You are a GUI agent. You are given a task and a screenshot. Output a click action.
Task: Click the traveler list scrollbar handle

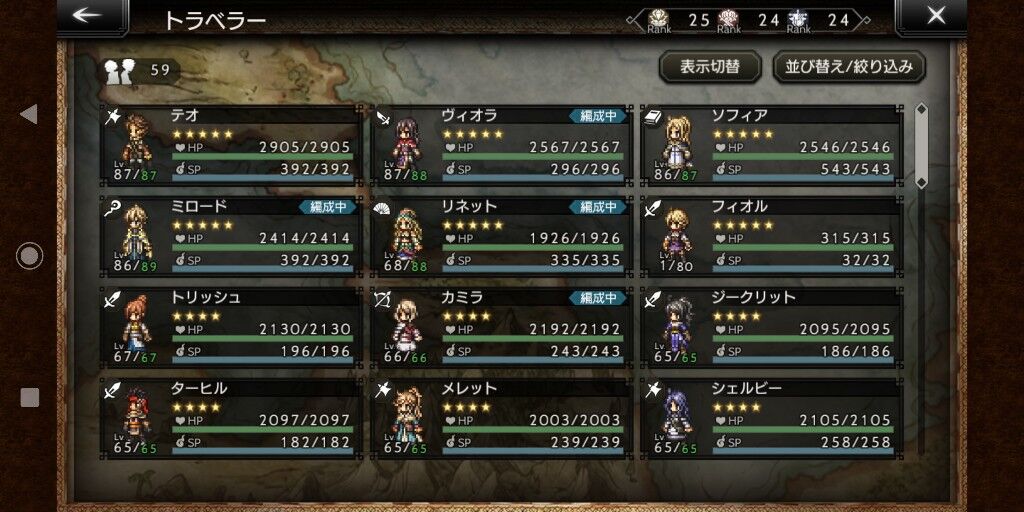[921, 146]
